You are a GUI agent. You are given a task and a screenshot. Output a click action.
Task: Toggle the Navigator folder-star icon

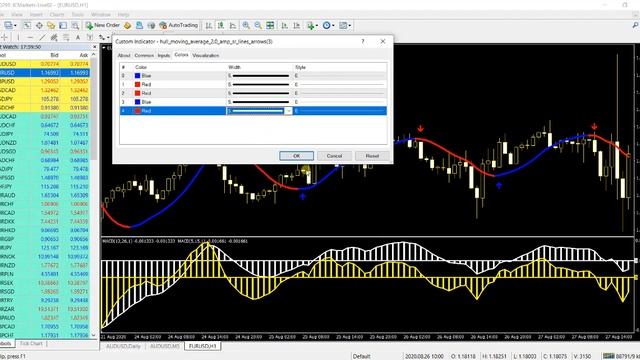(51, 25)
